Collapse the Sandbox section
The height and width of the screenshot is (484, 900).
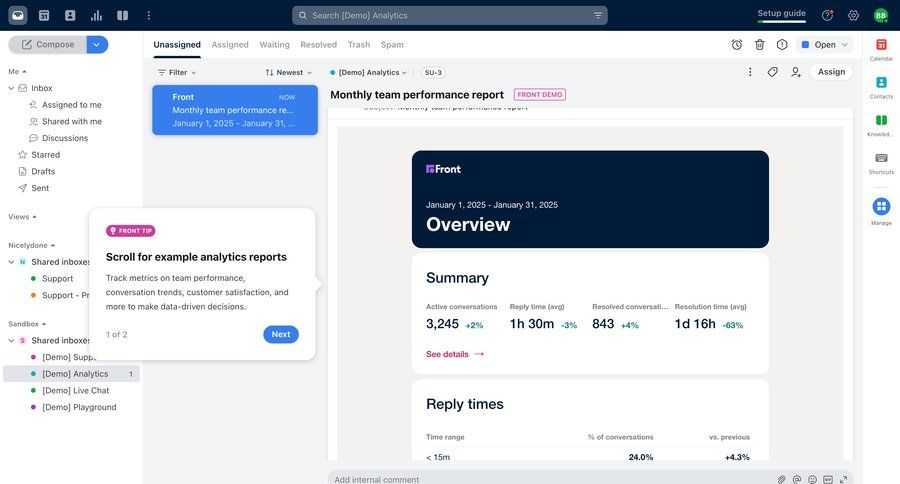pos(27,324)
